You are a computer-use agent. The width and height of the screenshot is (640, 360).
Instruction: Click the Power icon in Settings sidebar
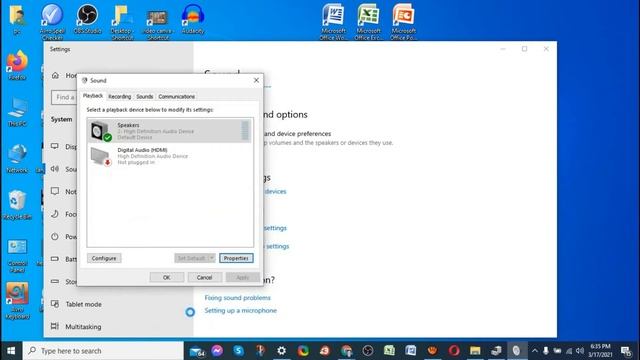tap(55, 236)
